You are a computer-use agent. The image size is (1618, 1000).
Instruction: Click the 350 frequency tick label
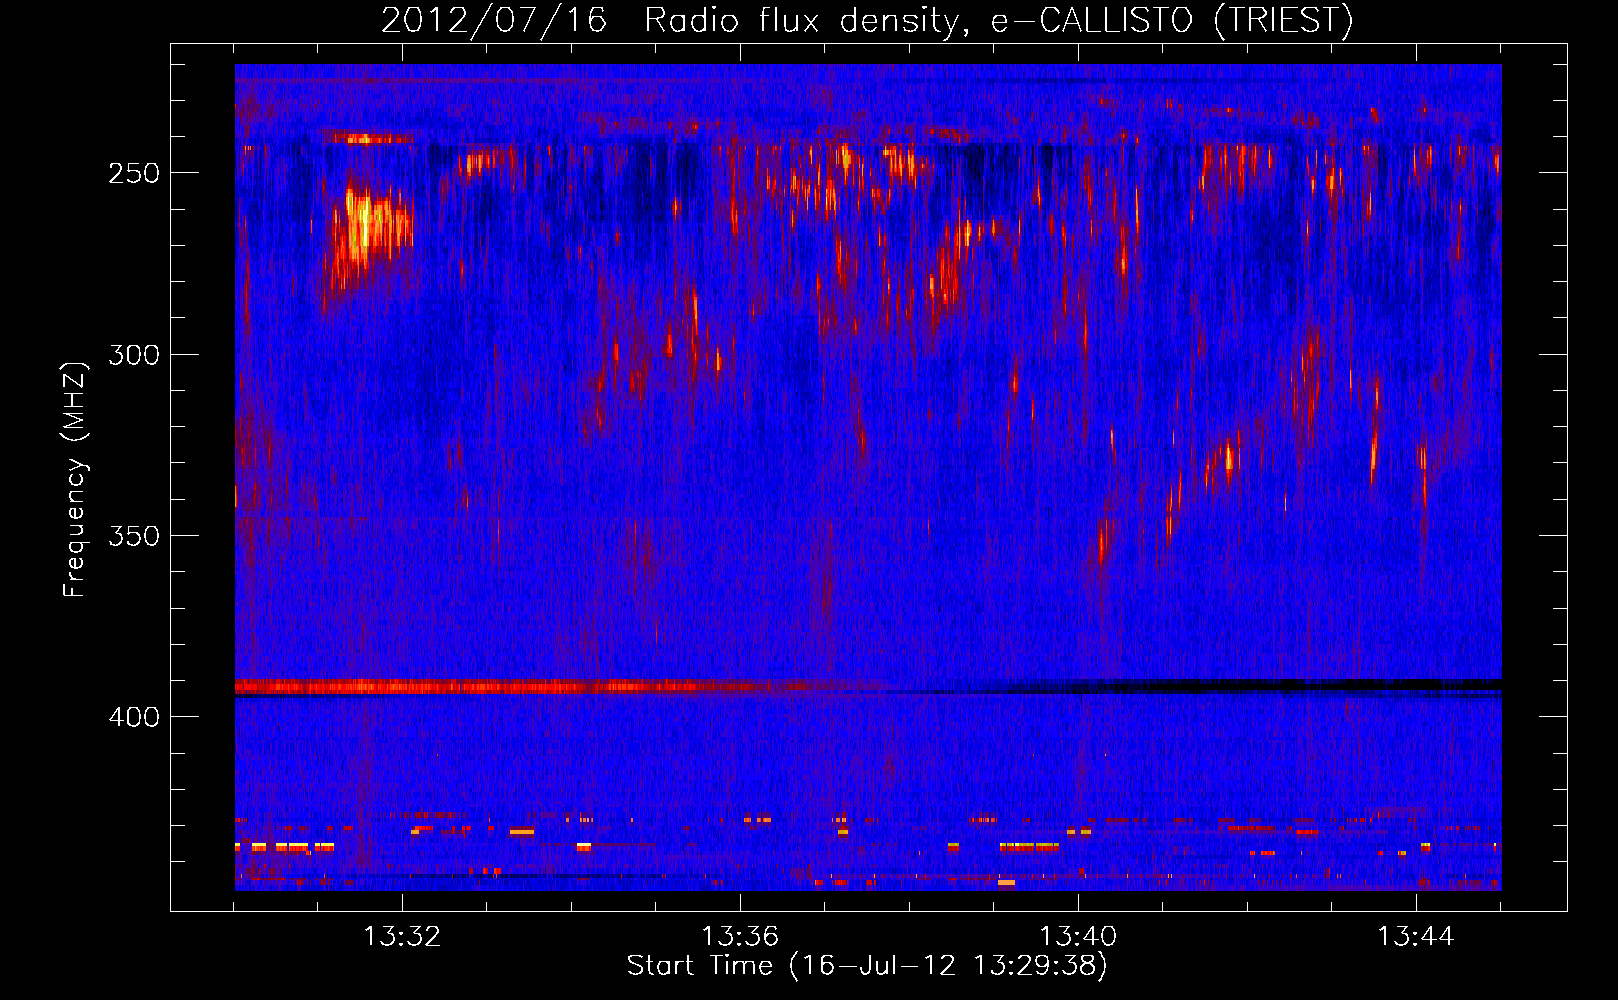point(134,536)
